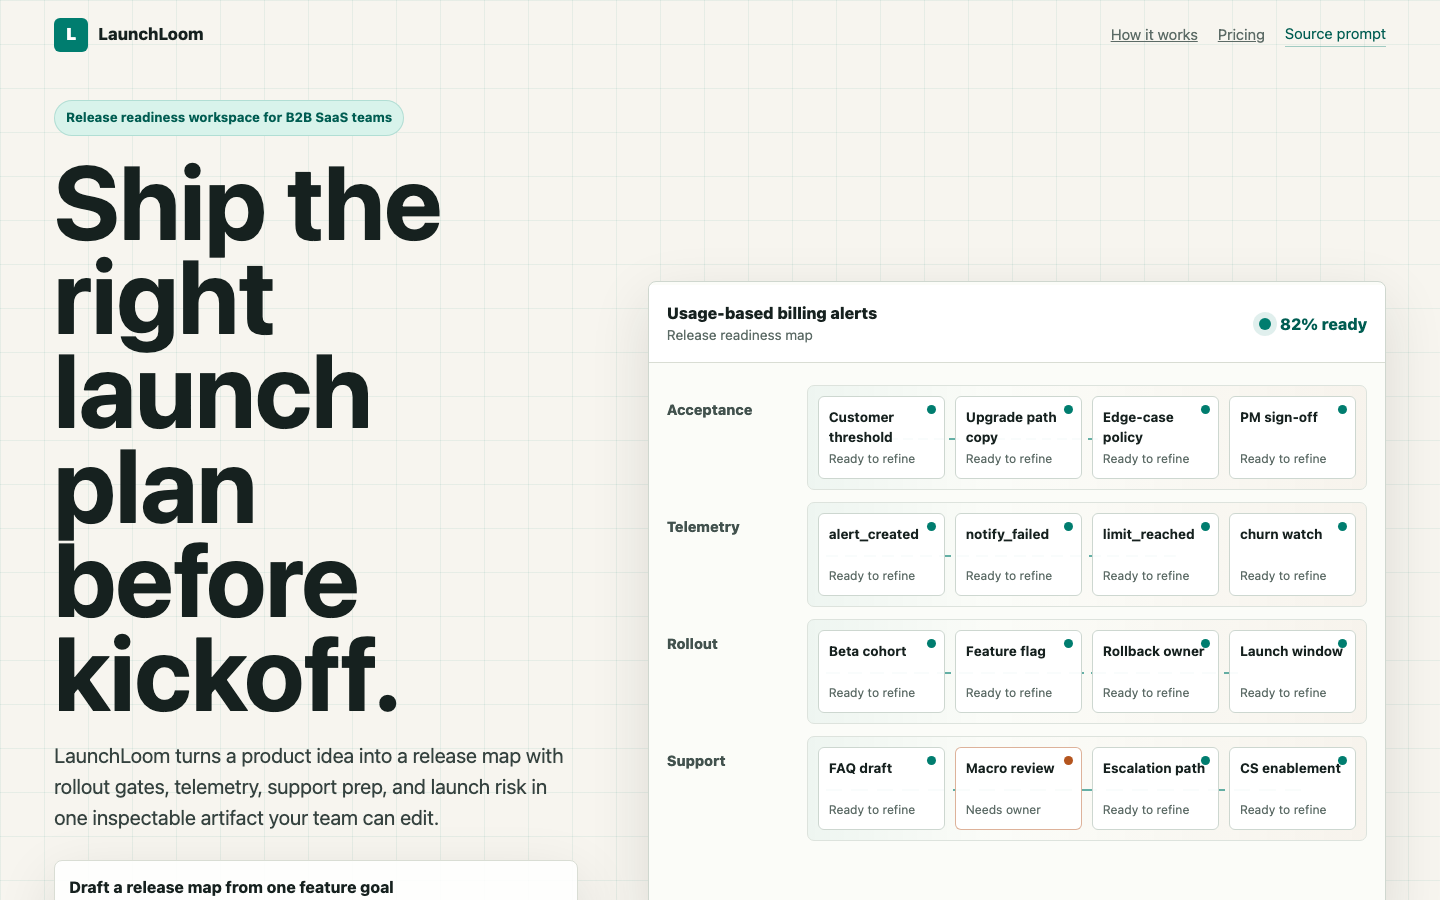This screenshot has width=1440, height=900.
Task: Click the Ship the right launch plan headline
Action: (248, 440)
